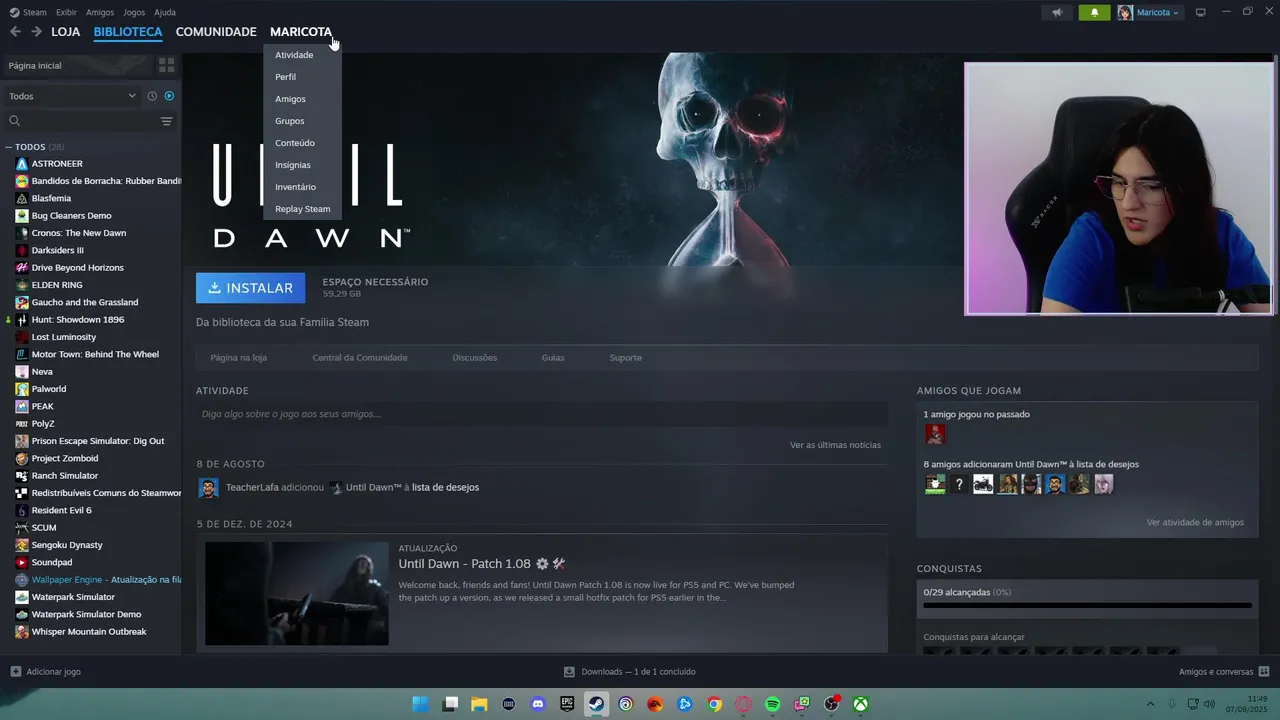This screenshot has width=1280, height=720.
Task: Open the COMUNIDADE tab
Action: click(216, 32)
